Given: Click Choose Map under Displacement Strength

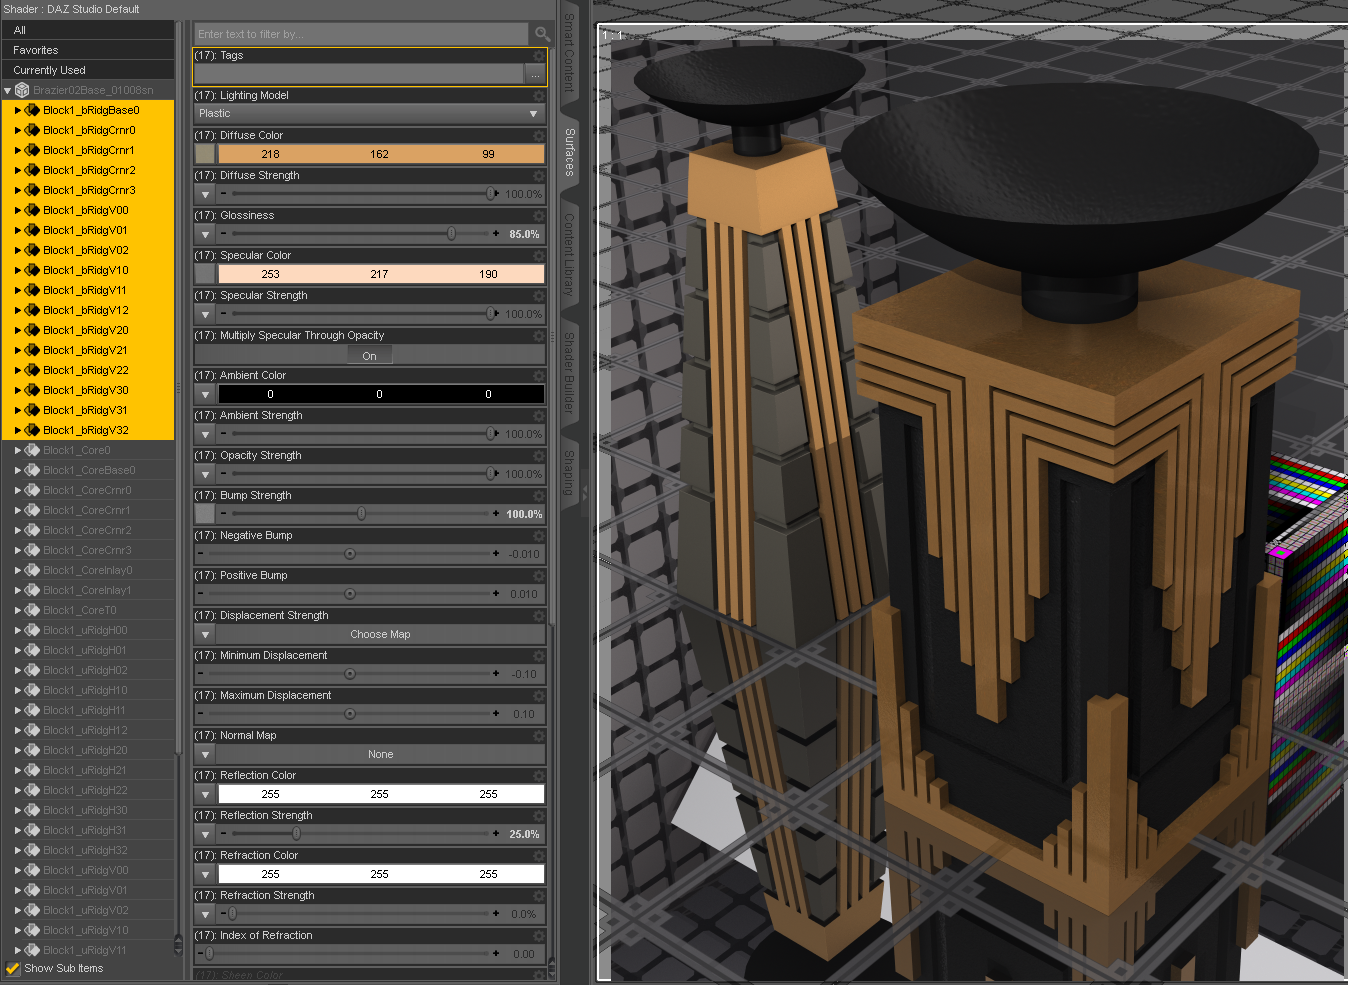Looking at the screenshot, I should (381, 634).
